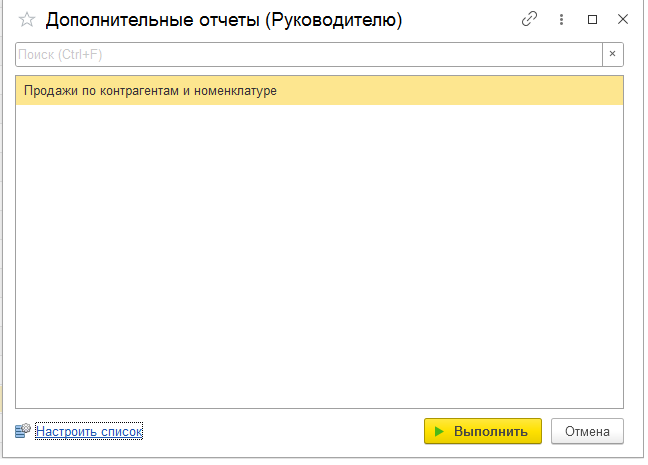648x465 pixels.
Task: Click the list settings gear icon
Action: (23, 431)
